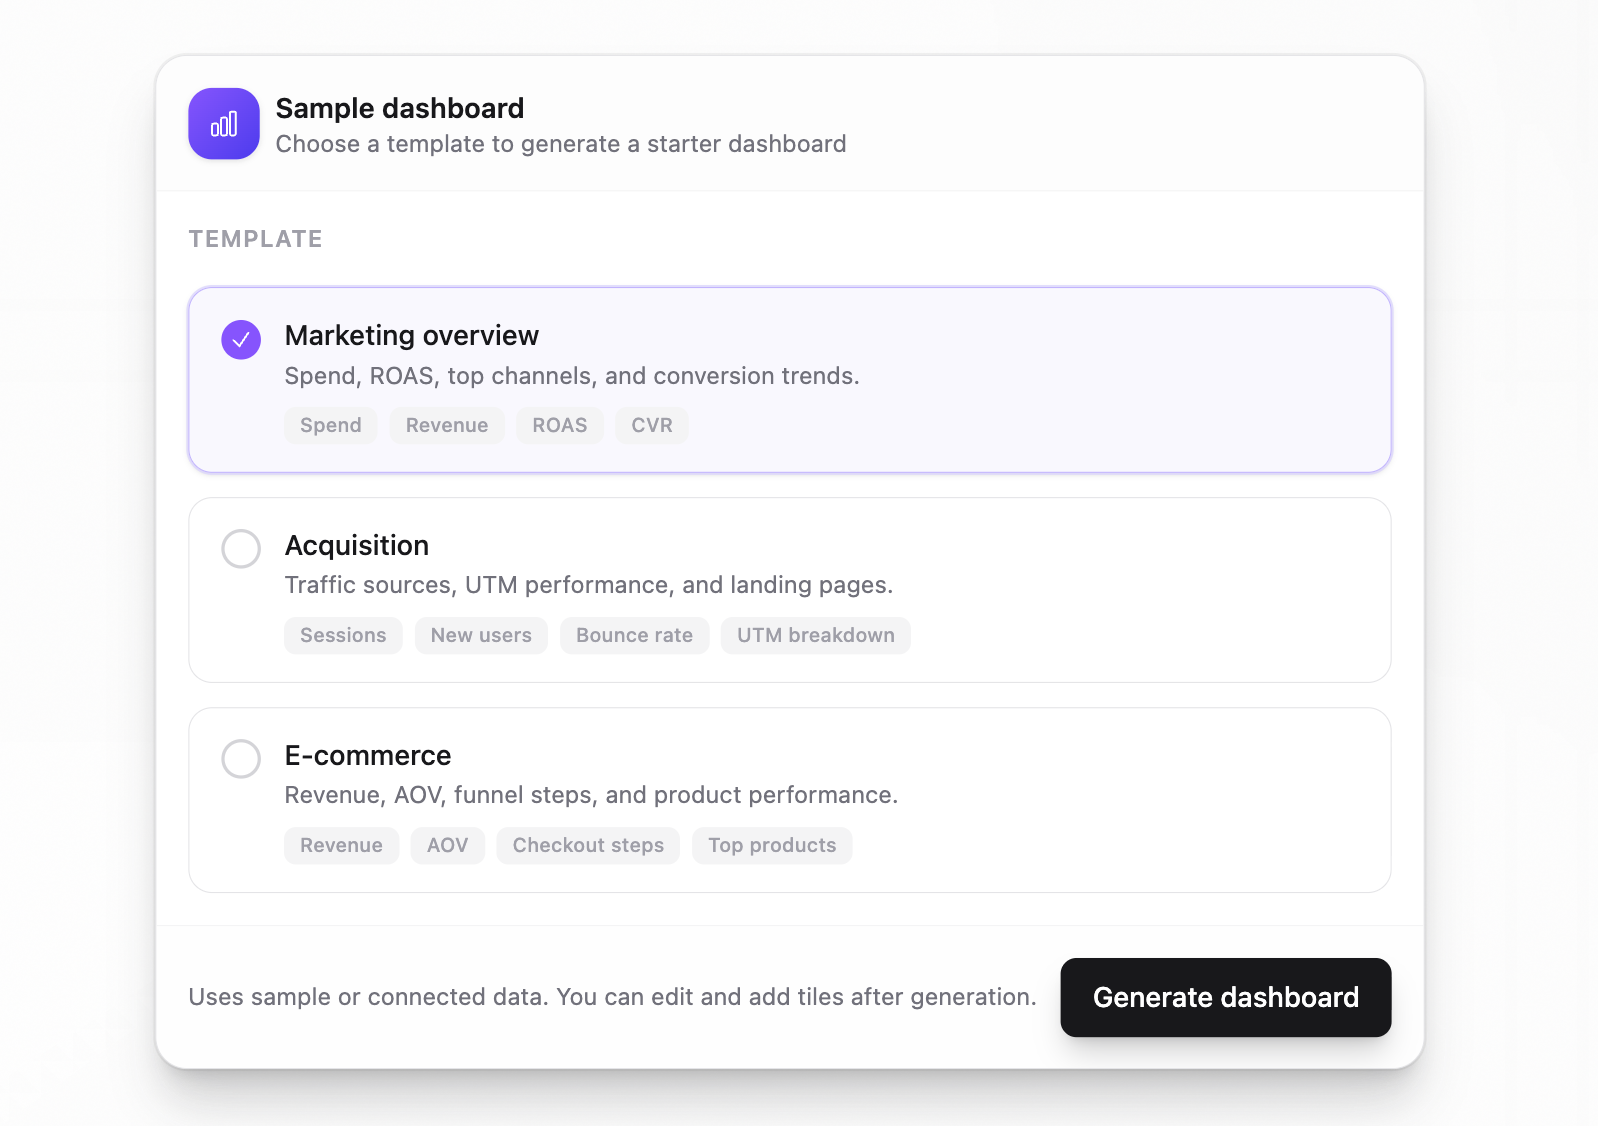
Task: Click the Top products tag
Action: coord(772,845)
